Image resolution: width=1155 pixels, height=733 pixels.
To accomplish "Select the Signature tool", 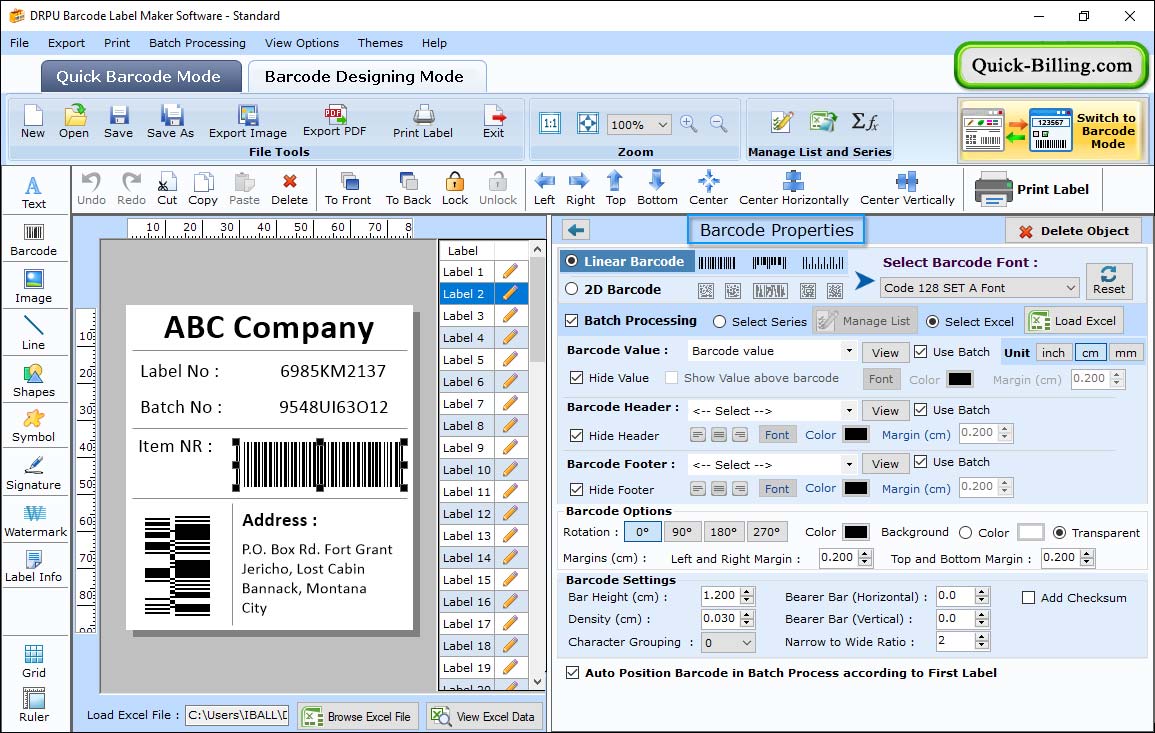I will point(34,473).
